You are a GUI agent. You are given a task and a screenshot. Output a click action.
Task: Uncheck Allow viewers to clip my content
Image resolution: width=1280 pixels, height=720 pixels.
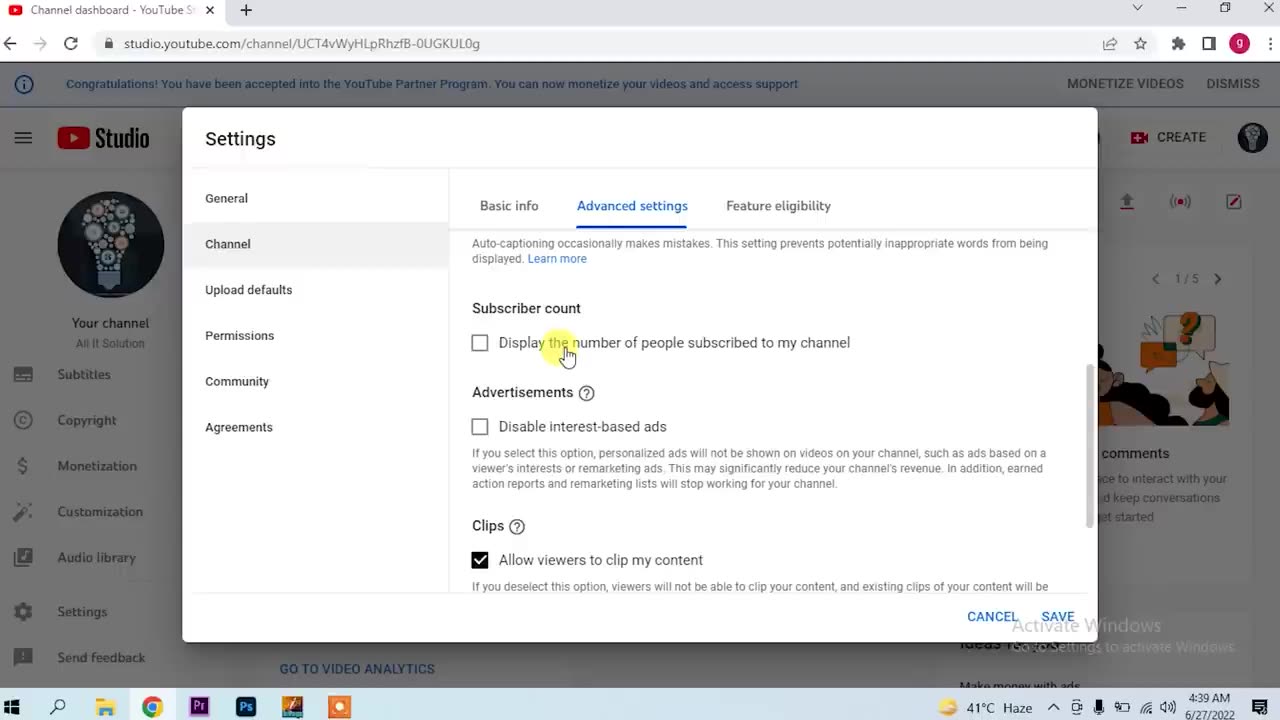point(480,560)
